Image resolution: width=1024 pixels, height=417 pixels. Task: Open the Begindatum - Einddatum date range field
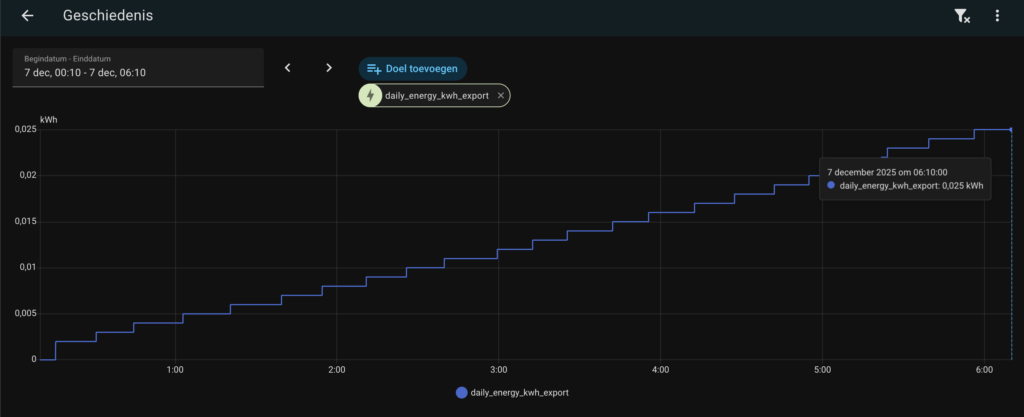click(138, 67)
